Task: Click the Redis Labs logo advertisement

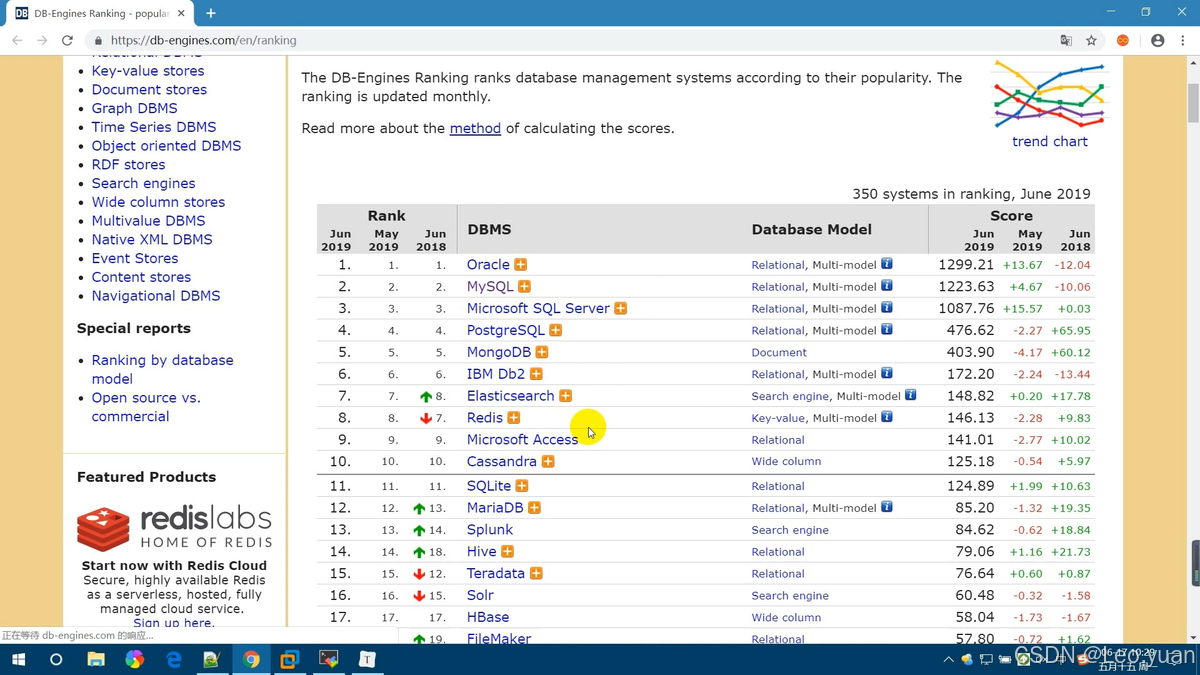Action: pyautogui.click(x=174, y=529)
